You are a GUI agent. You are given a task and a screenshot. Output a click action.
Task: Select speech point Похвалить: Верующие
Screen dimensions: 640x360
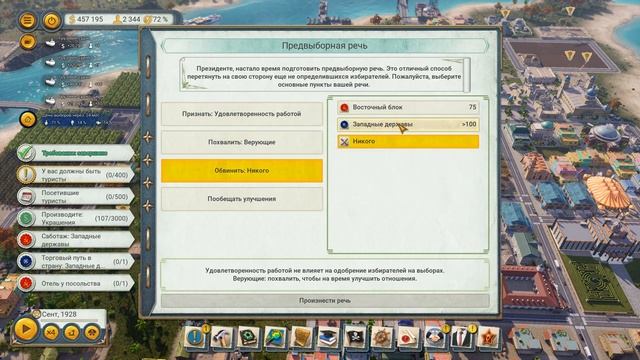(242, 142)
